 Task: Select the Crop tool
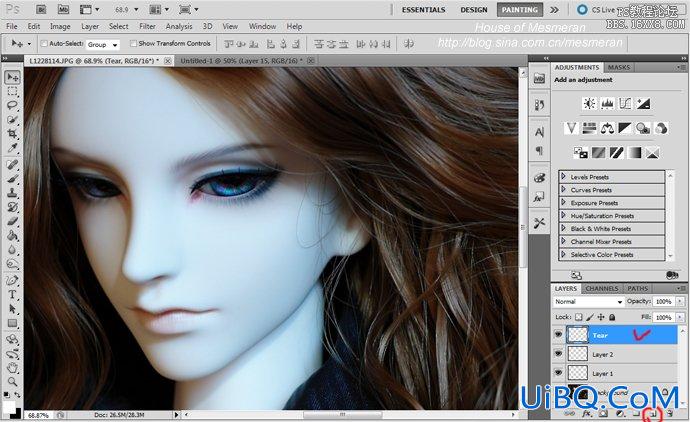(12, 134)
